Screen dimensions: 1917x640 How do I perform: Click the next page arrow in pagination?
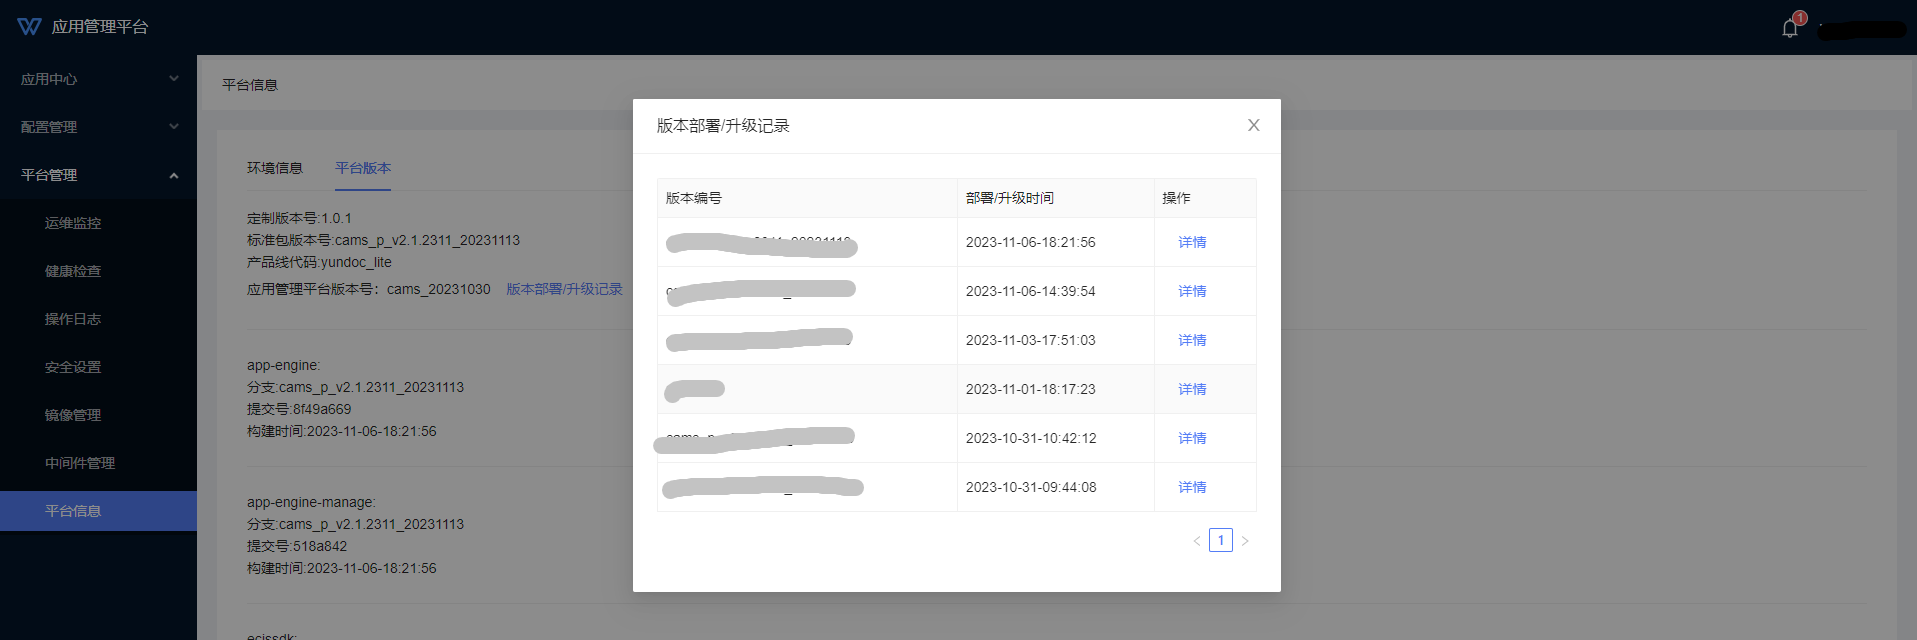[1245, 541]
